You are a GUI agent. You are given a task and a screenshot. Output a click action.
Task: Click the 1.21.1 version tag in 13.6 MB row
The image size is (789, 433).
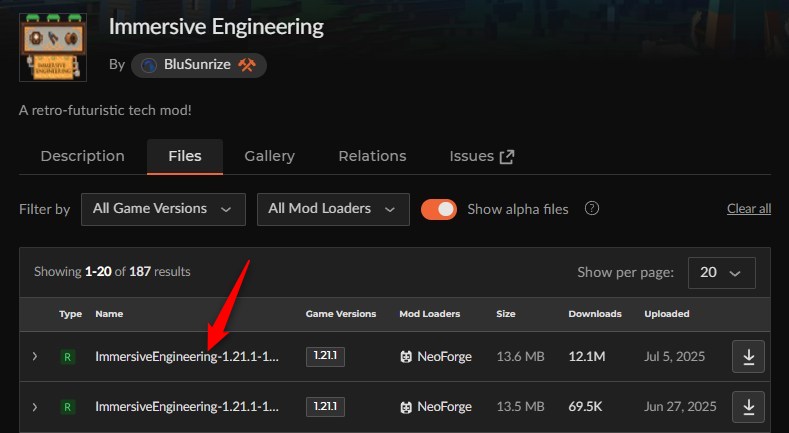click(x=325, y=356)
